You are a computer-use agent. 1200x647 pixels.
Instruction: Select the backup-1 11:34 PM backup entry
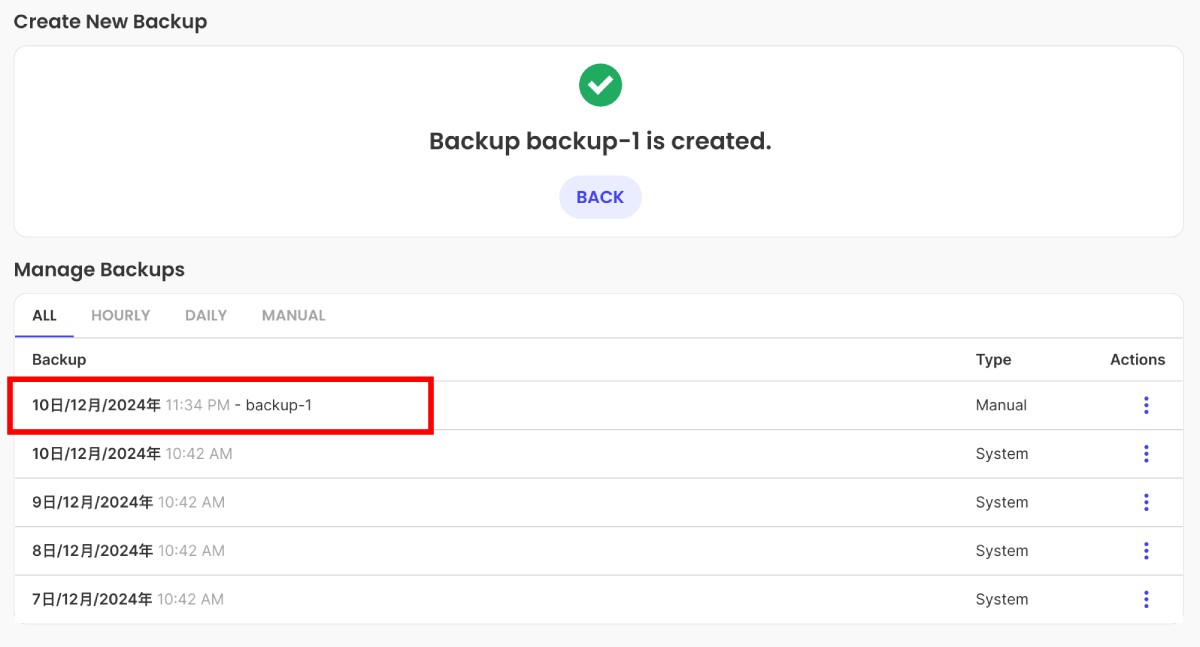179,405
